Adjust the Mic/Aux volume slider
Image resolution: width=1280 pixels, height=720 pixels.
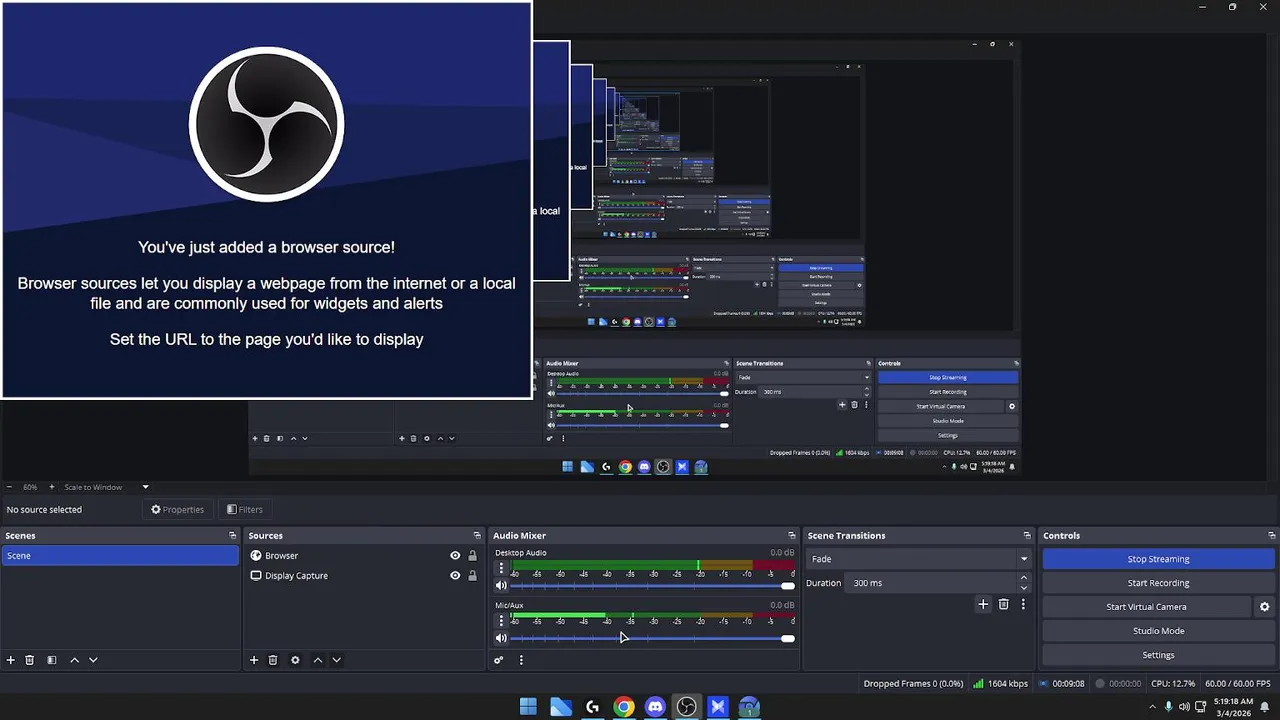tap(652, 638)
